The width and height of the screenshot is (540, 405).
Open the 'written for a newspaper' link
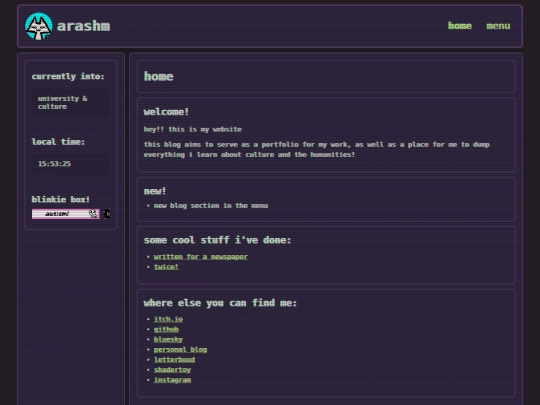200,257
